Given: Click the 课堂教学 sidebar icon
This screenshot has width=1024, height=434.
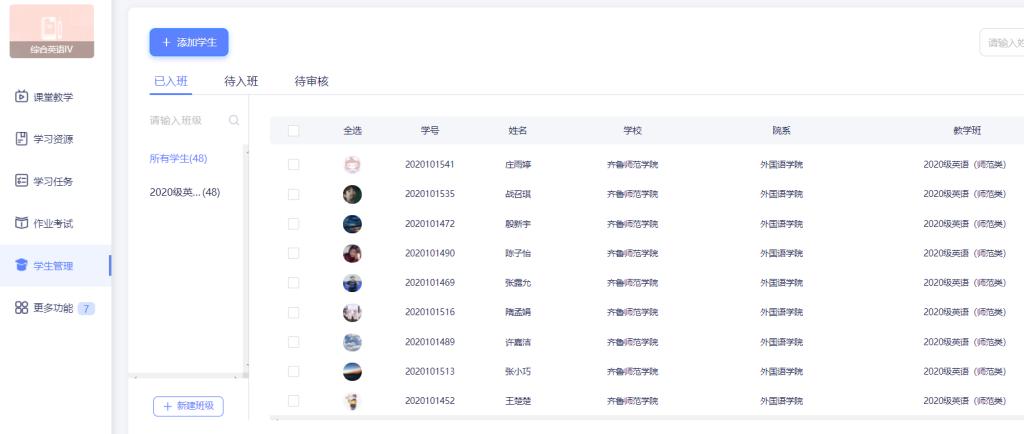Looking at the screenshot, I should pos(22,97).
